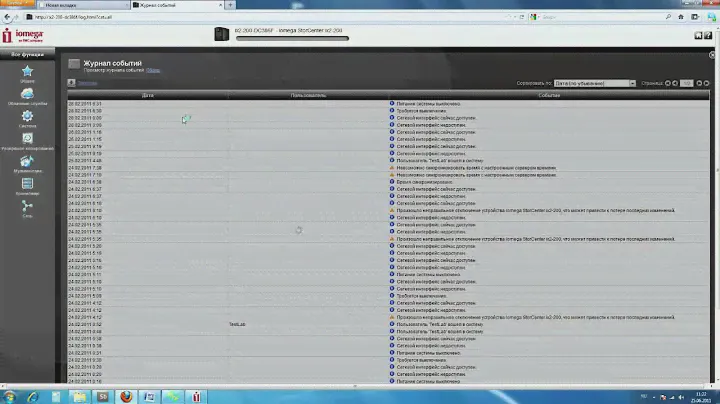
Task: Open Резервное копирование sidebar icon
Action: (27, 140)
